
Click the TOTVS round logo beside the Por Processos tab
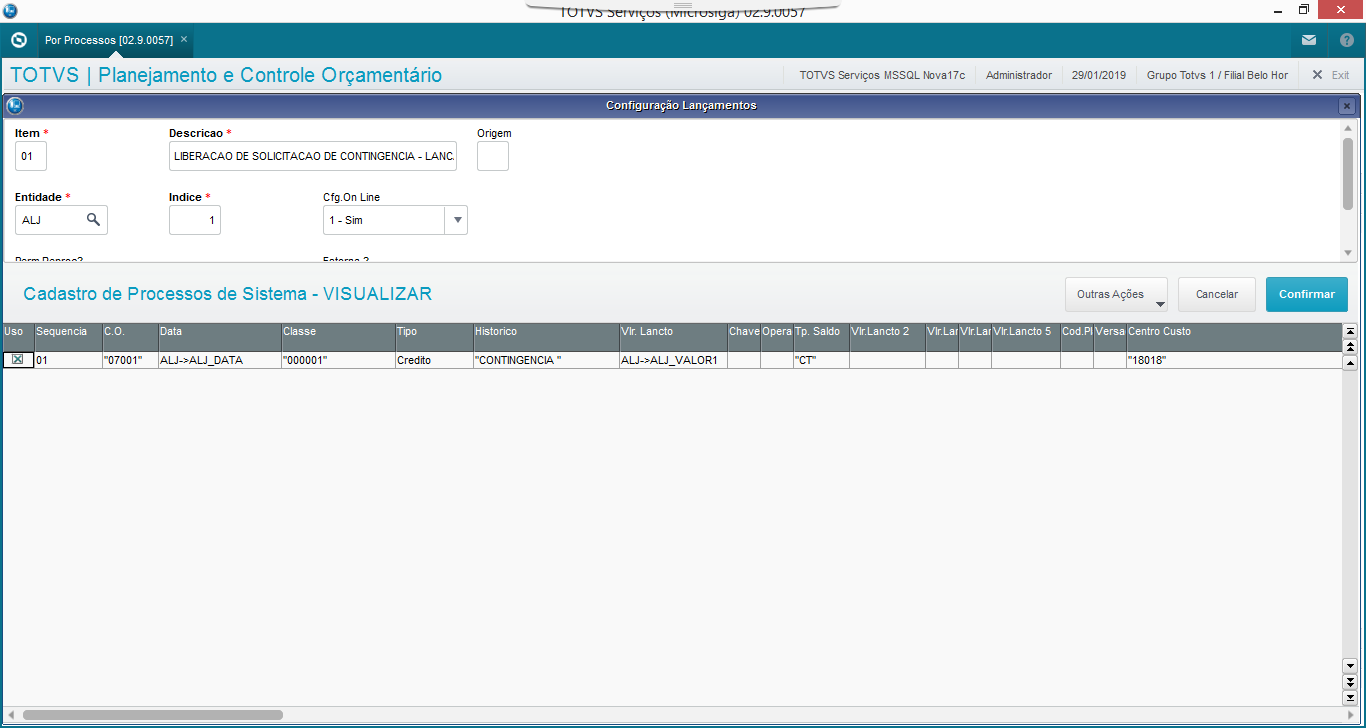pyautogui.click(x=18, y=40)
